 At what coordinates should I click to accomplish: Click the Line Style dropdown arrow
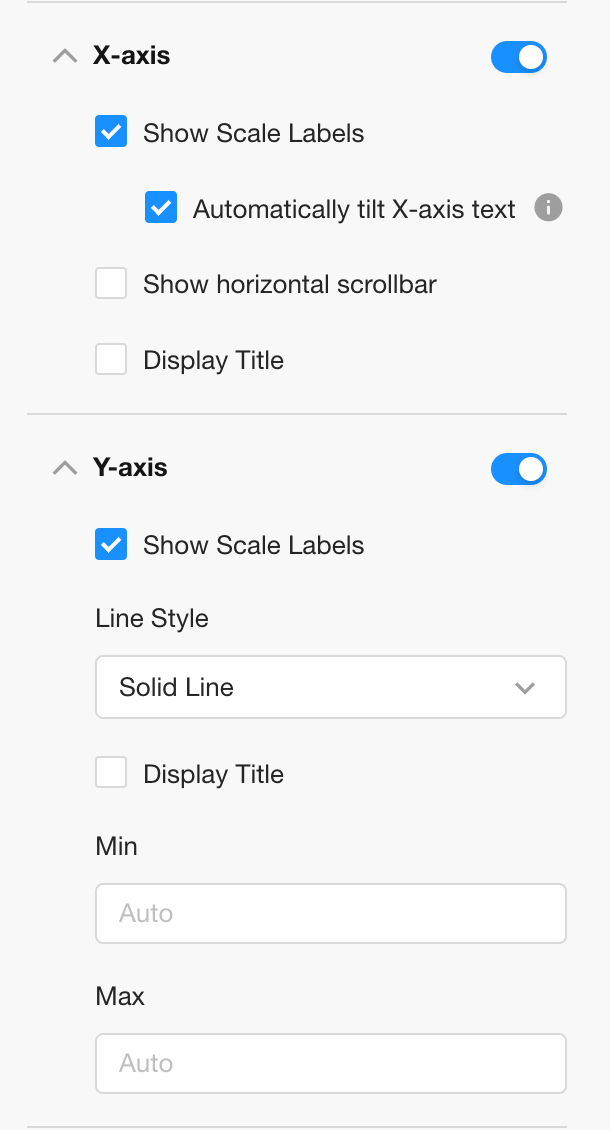[524, 688]
